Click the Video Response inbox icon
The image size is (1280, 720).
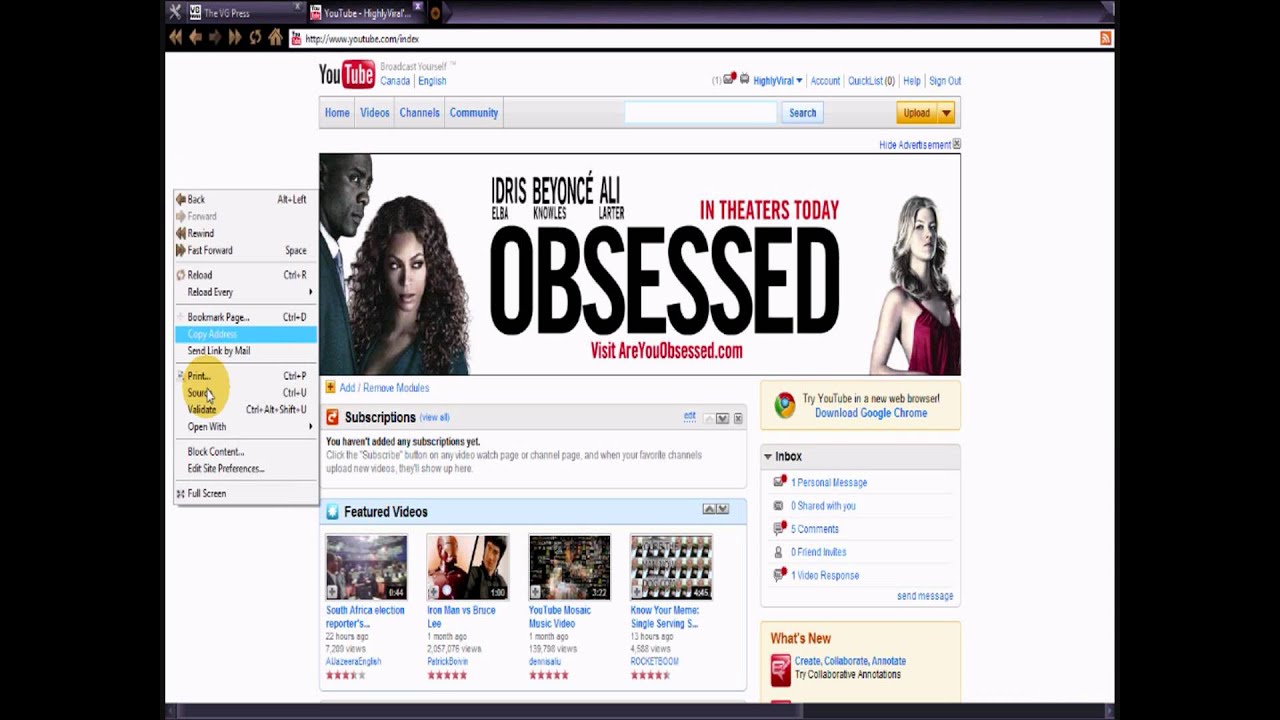click(x=779, y=575)
